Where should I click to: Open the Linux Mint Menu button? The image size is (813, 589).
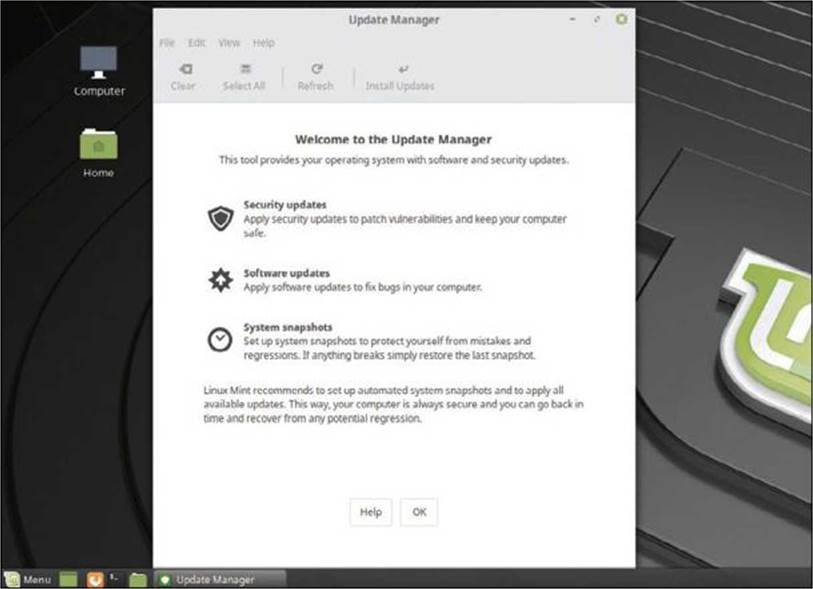click(28, 579)
